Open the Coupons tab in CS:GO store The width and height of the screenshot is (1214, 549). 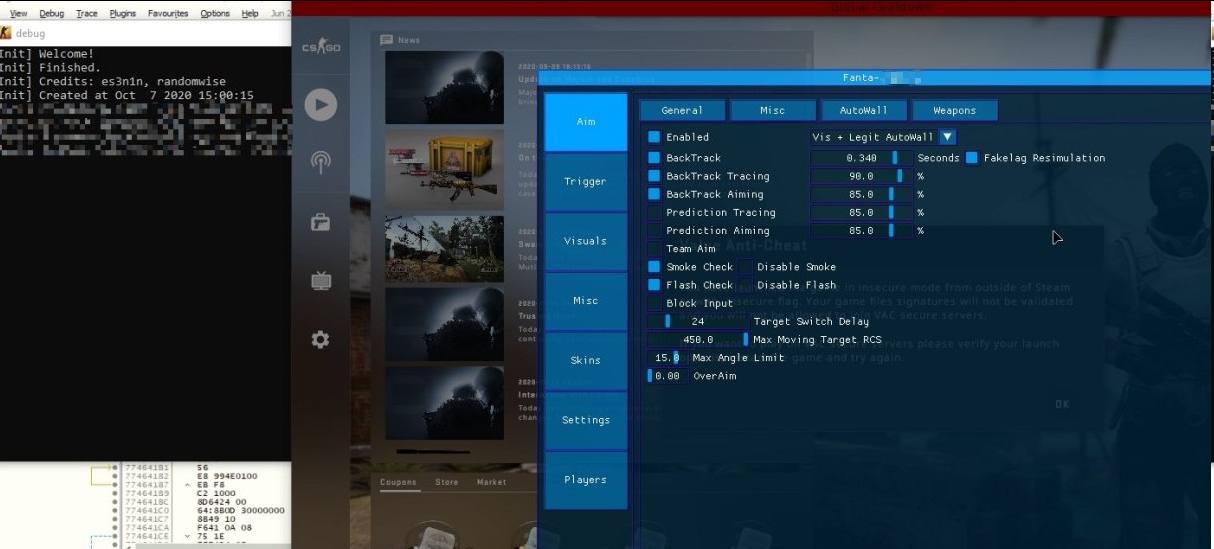398,482
